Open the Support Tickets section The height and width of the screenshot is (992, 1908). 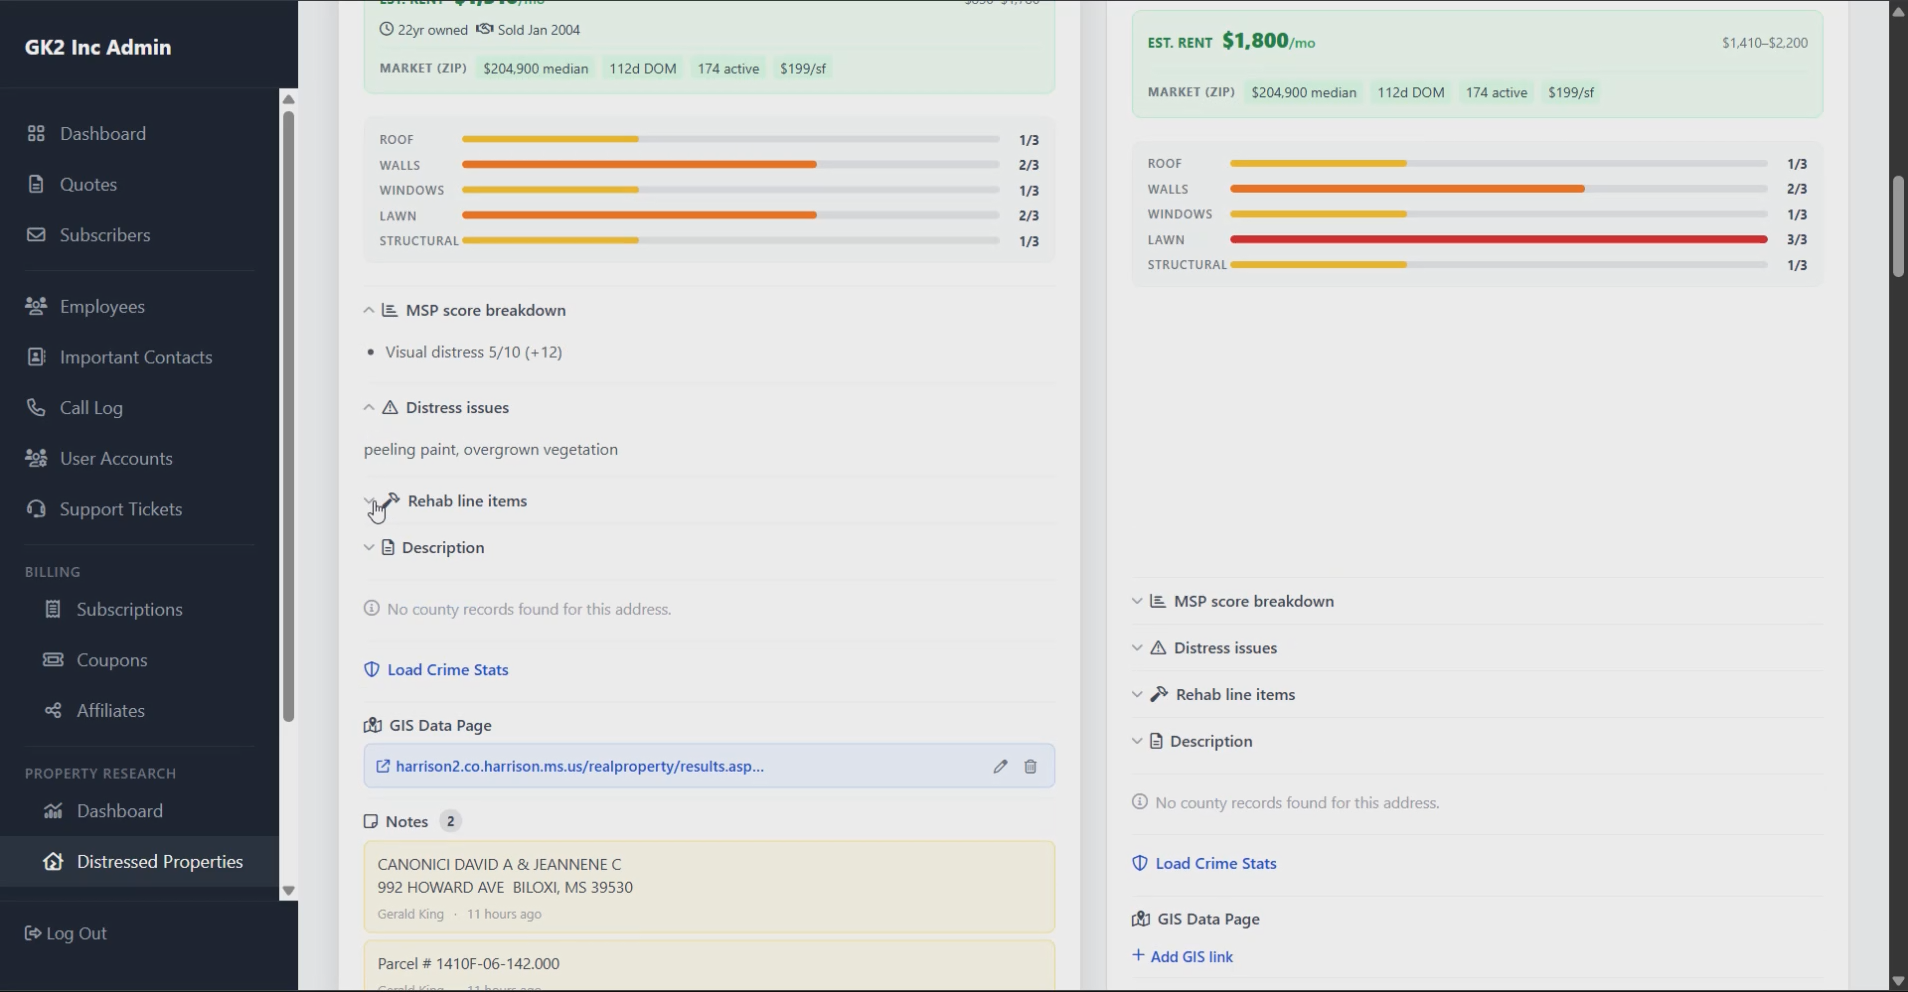click(119, 508)
